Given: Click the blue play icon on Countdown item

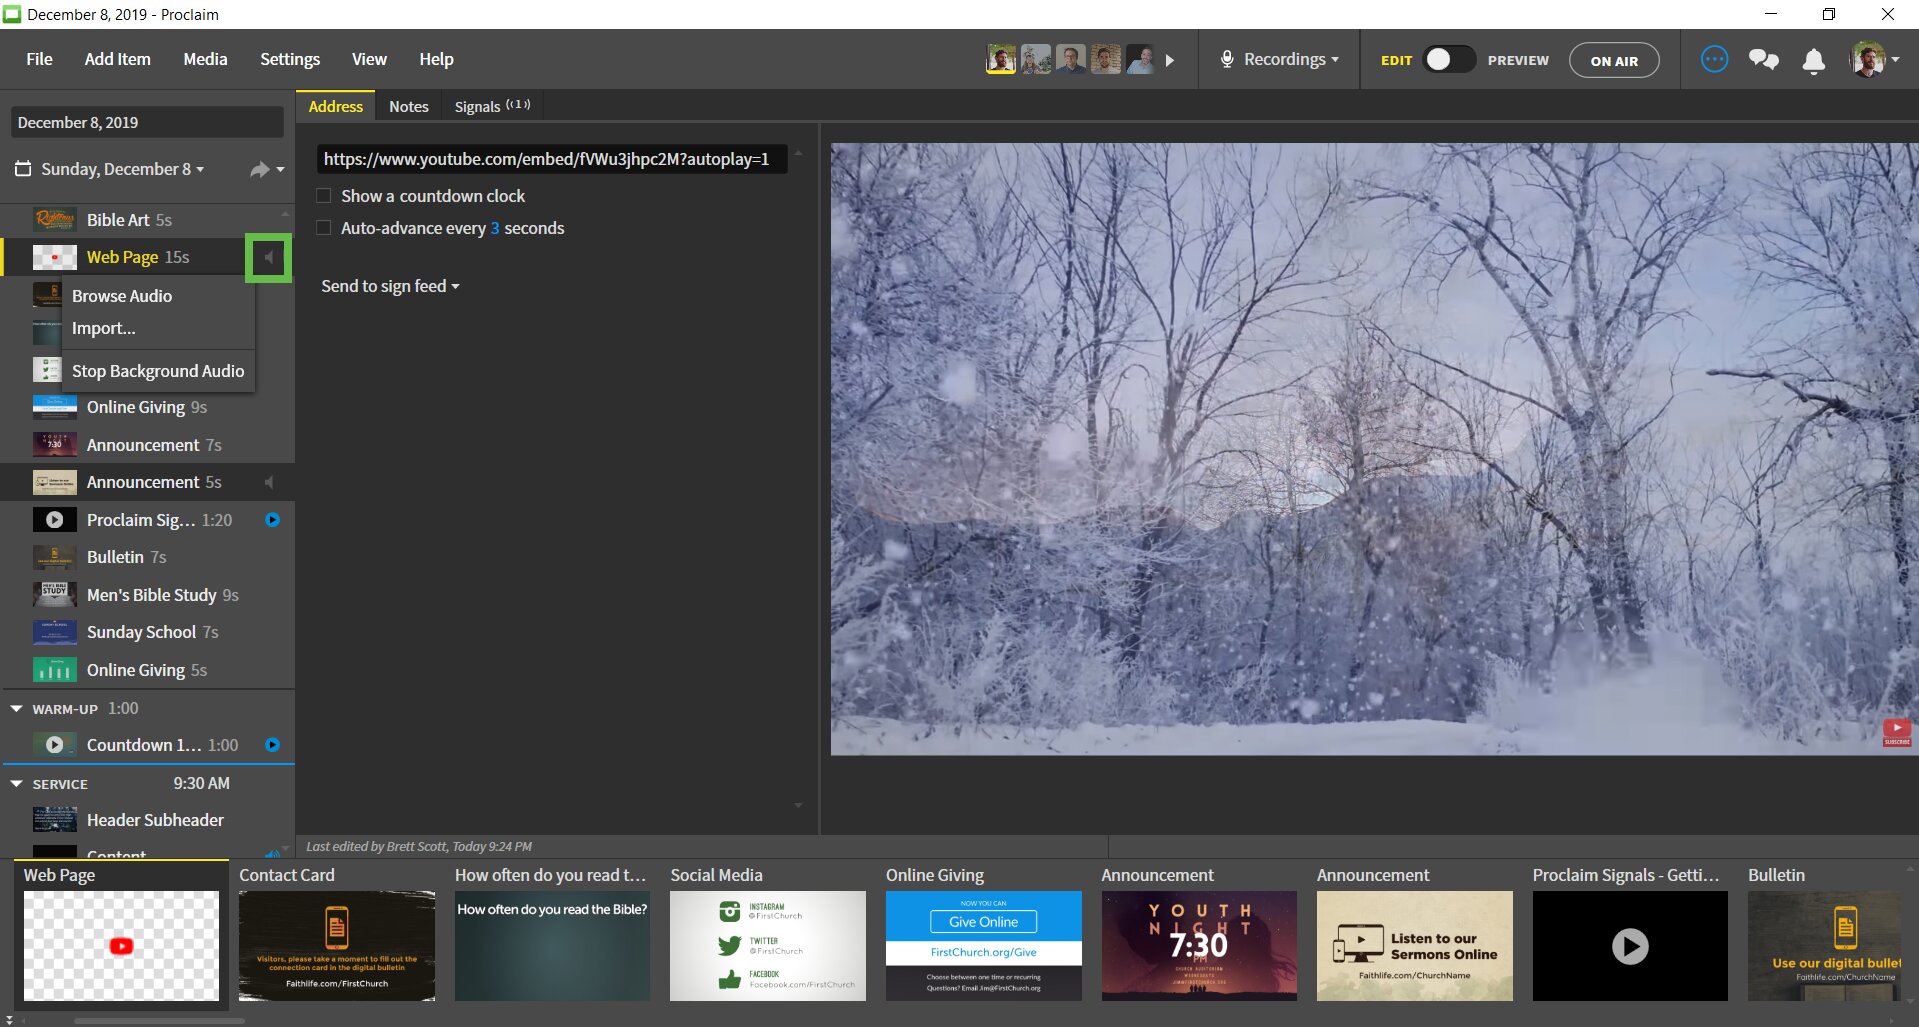Looking at the screenshot, I should pos(272,745).
